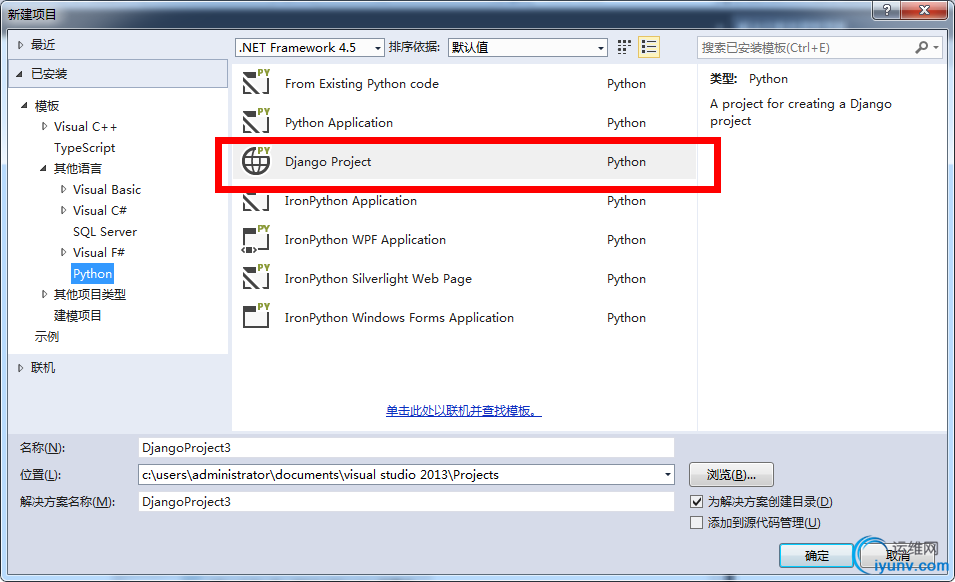Click the IronPython WPF Application icon
Image resolution: width=955 pixels, height=582 pixels.
pyautogui.click(x=256, y=239)
